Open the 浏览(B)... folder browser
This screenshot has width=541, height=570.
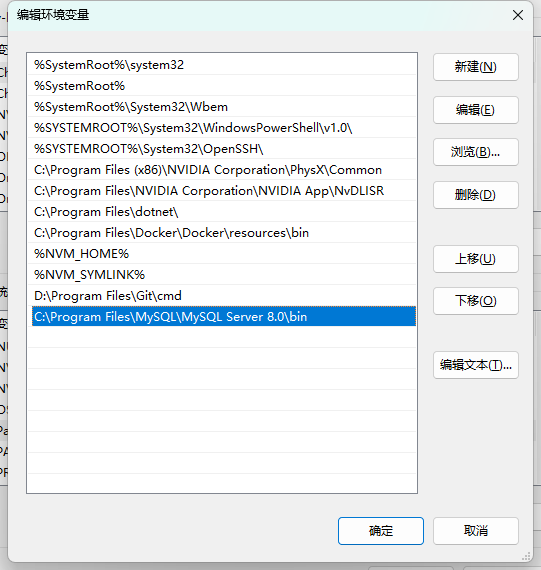pos(476,152)
